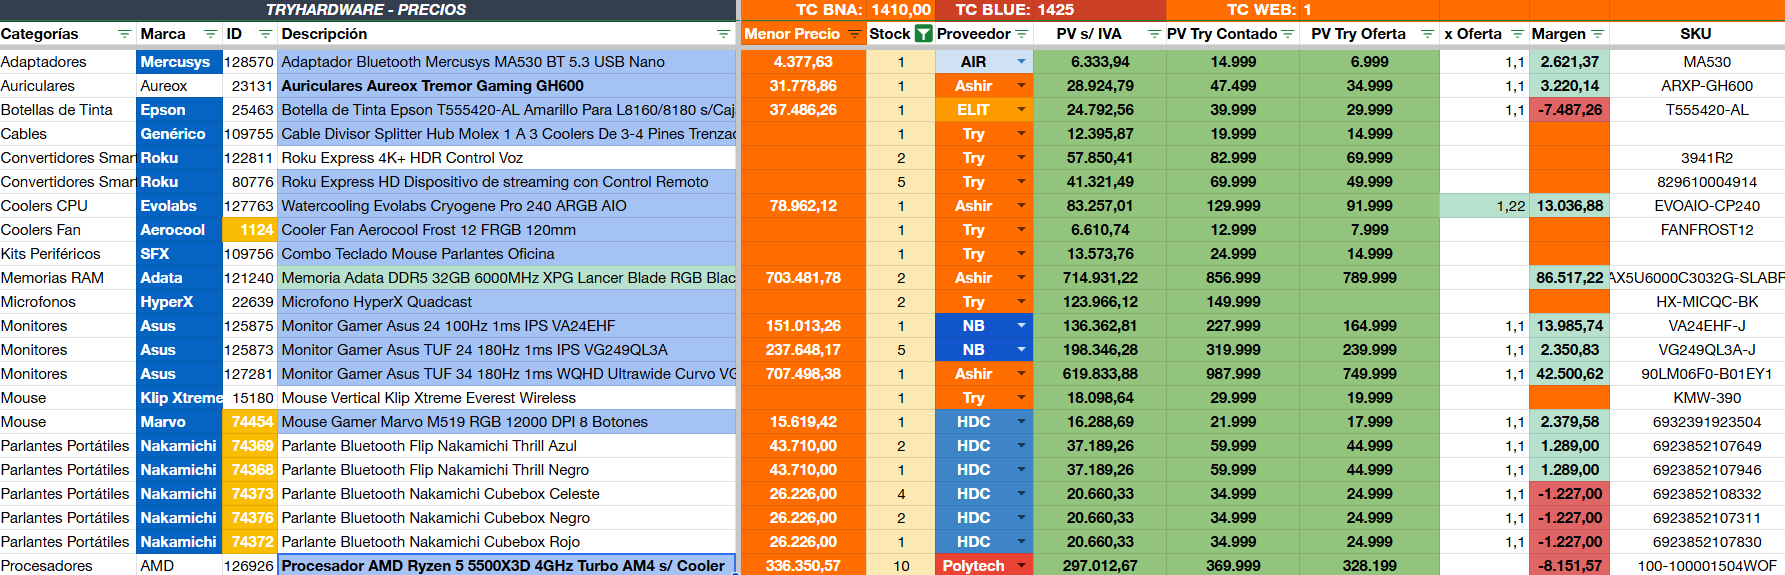1785x575 pixels.
Task: Click the active green Stock filter icon
Action: pyautogui.click(x=923, y=34)
